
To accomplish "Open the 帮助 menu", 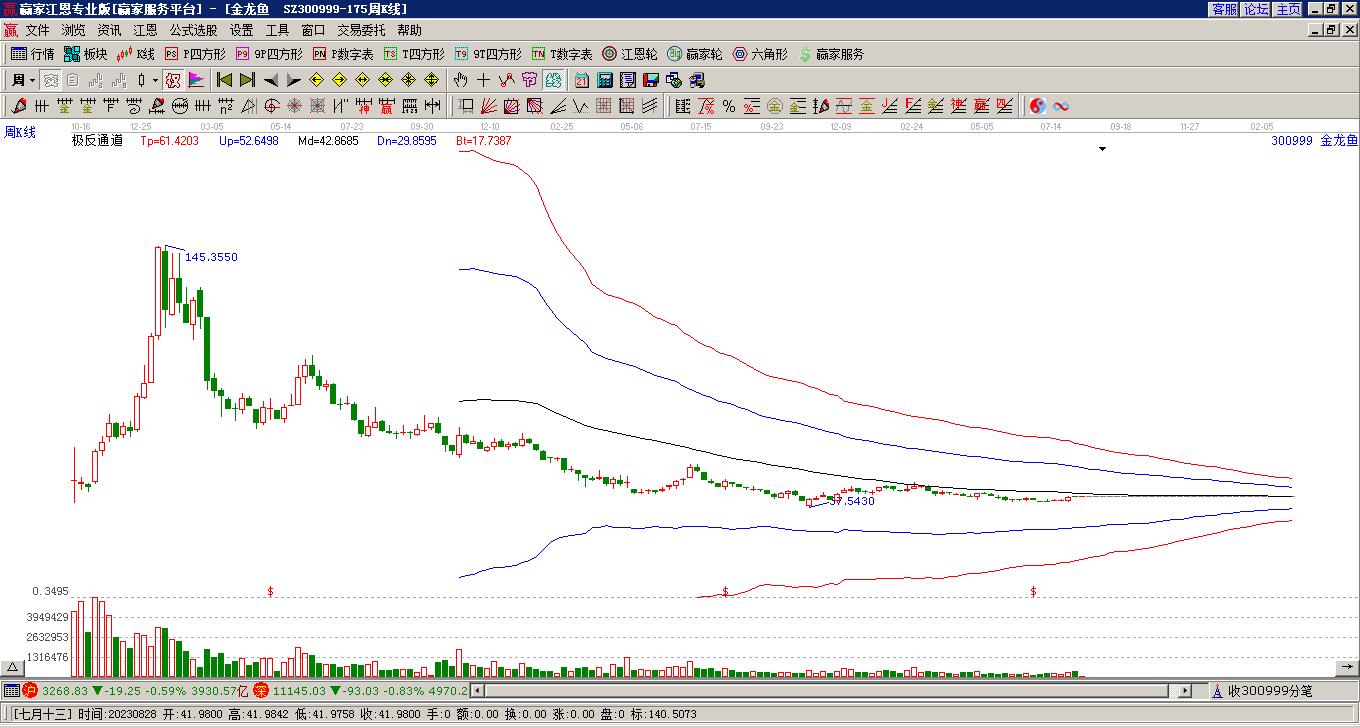I will click(x=409, y=31).
